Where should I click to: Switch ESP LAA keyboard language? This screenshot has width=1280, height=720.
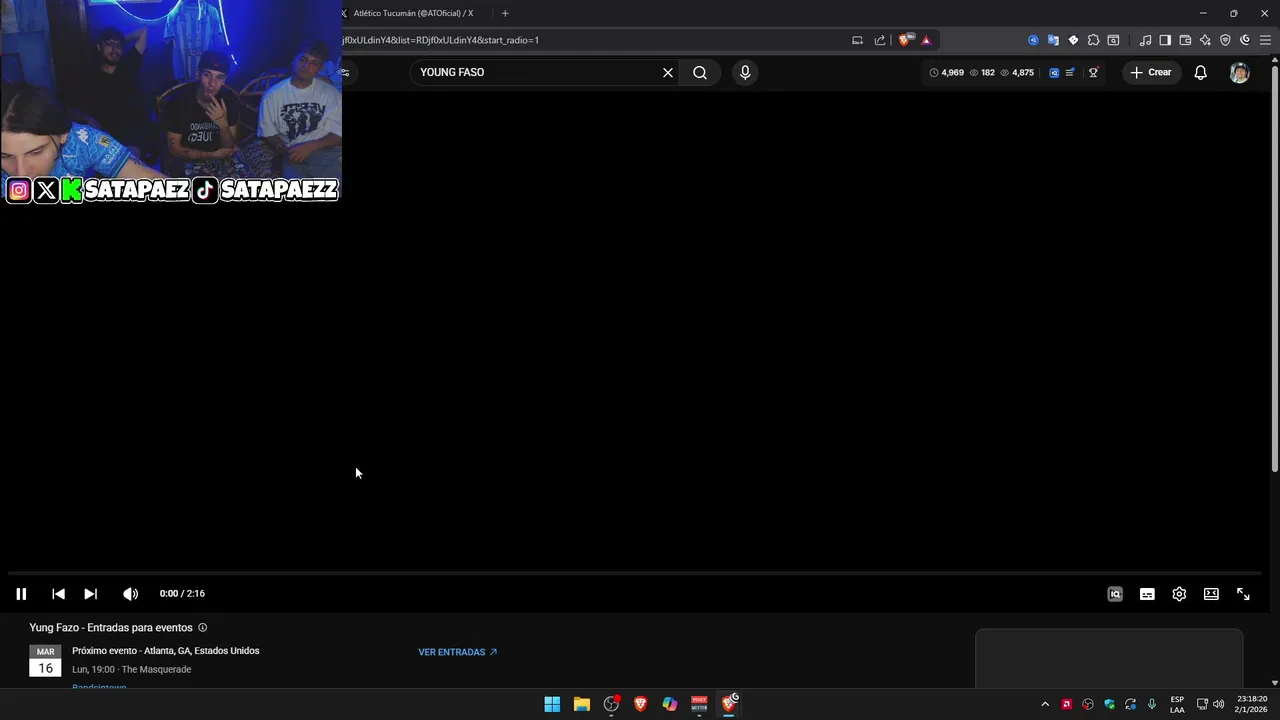tap(1177, 704)
